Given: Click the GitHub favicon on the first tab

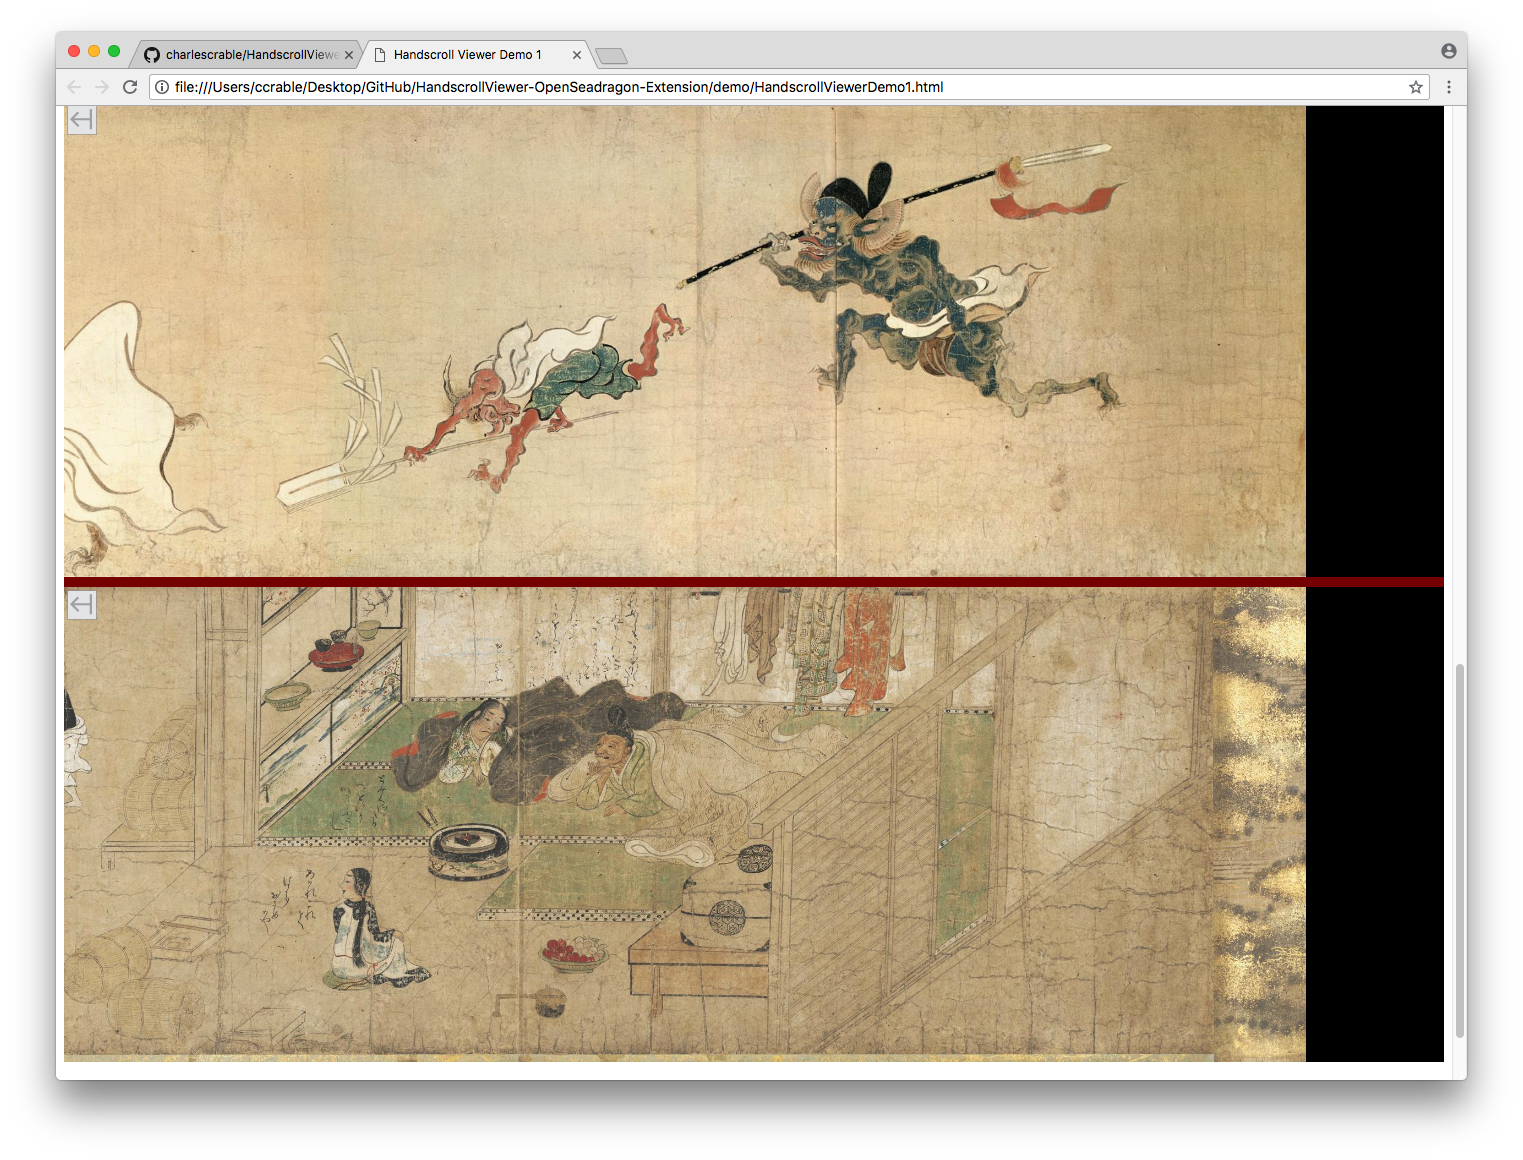Looking at the screenshot, I should pos(152,55).
